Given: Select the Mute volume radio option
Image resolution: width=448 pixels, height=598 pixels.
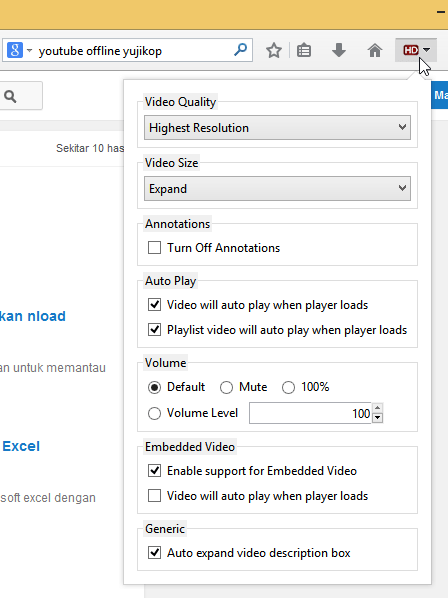Looking at the screenshot, I should click(x=226, y=387).
